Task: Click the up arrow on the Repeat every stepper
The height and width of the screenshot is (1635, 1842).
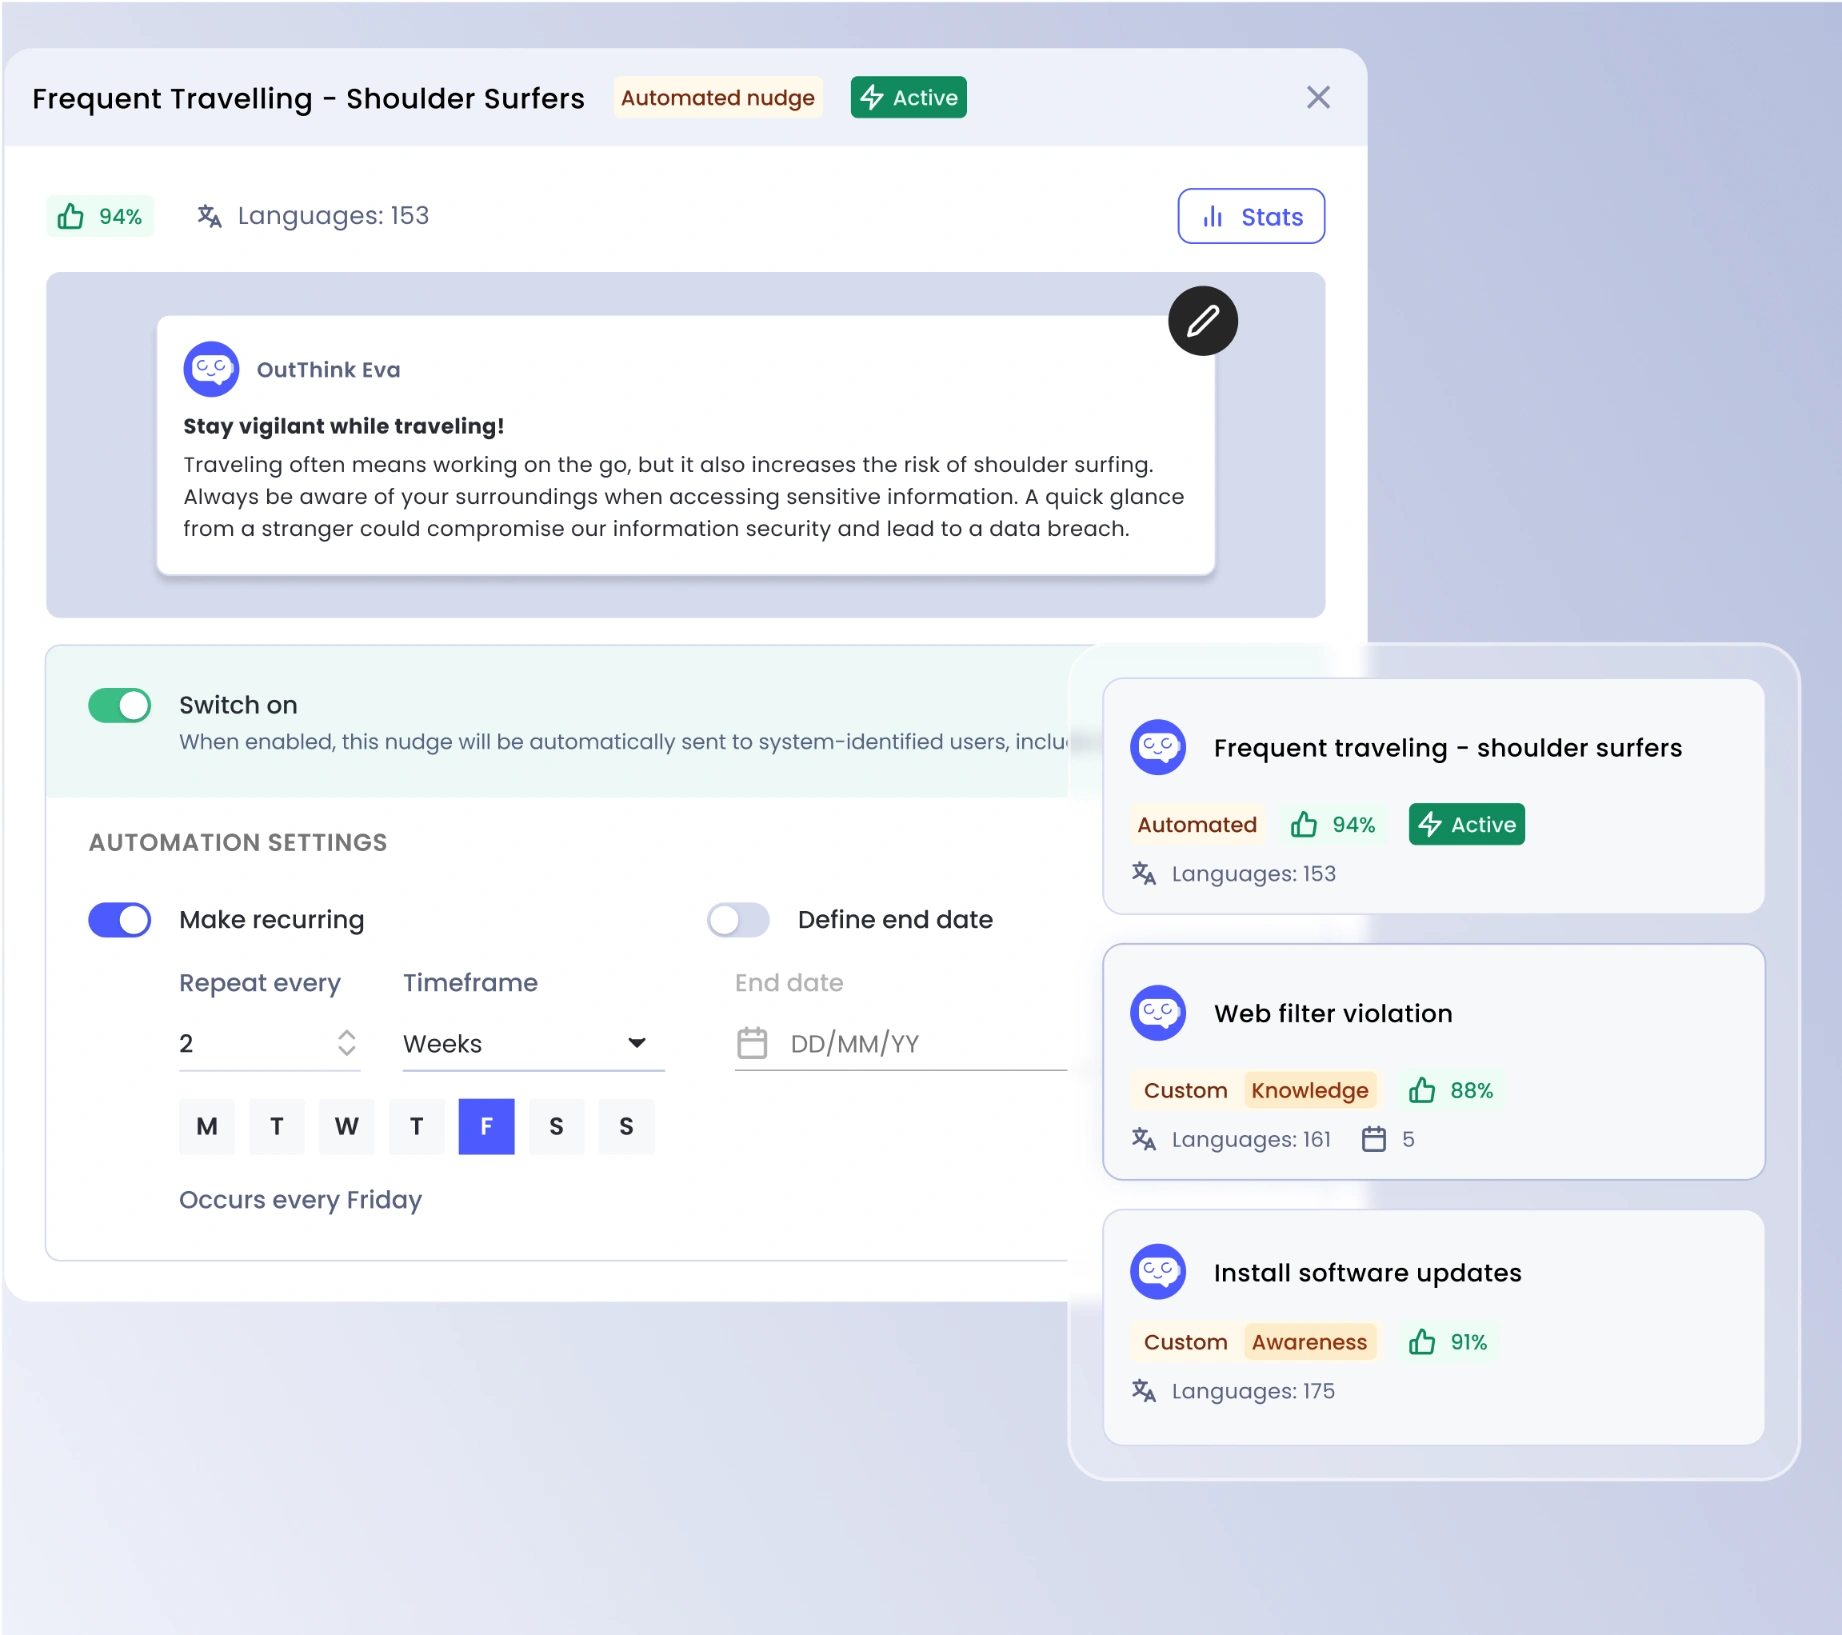Action: point(346,1034)
